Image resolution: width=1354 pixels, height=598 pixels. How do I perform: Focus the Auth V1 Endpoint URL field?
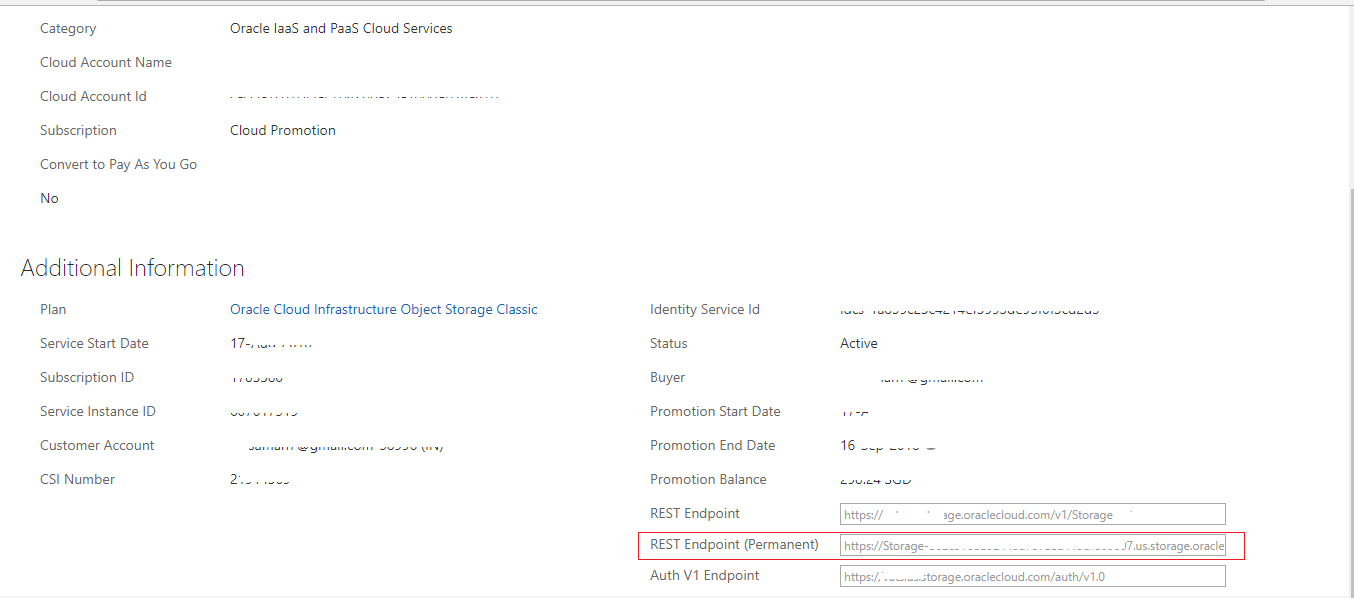tap(1032, 576)
